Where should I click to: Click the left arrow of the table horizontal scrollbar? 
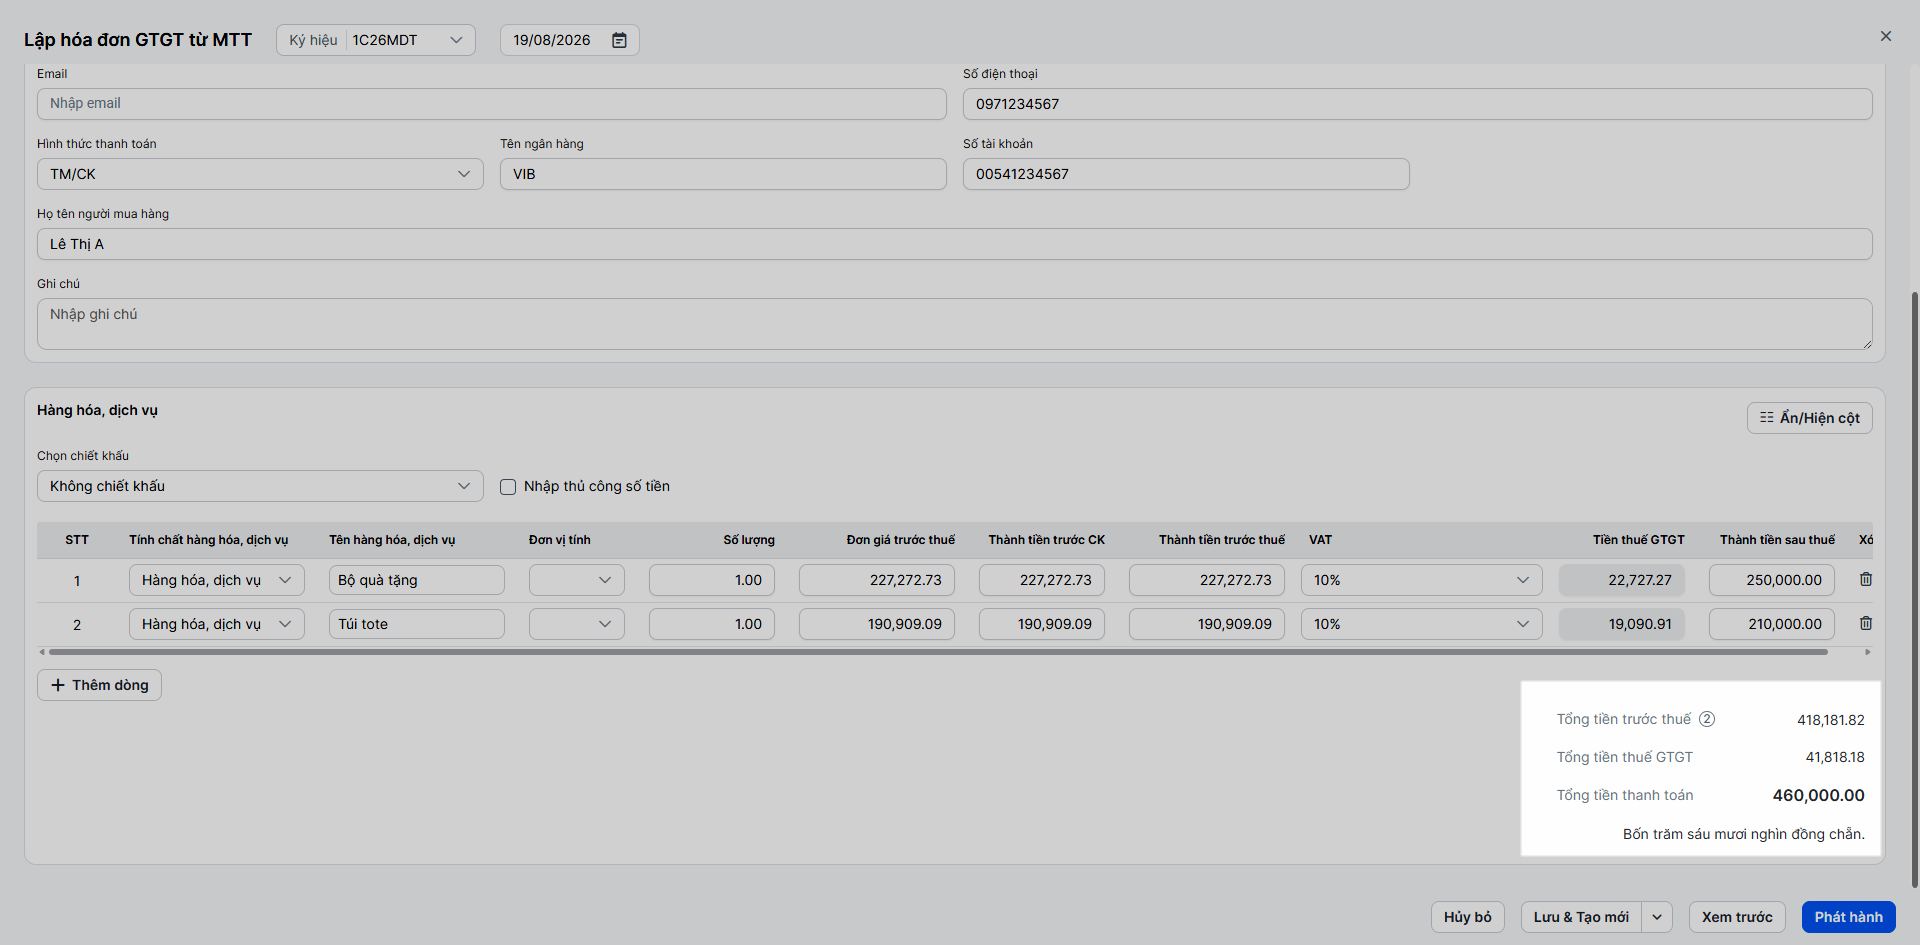tap(42, 652)
